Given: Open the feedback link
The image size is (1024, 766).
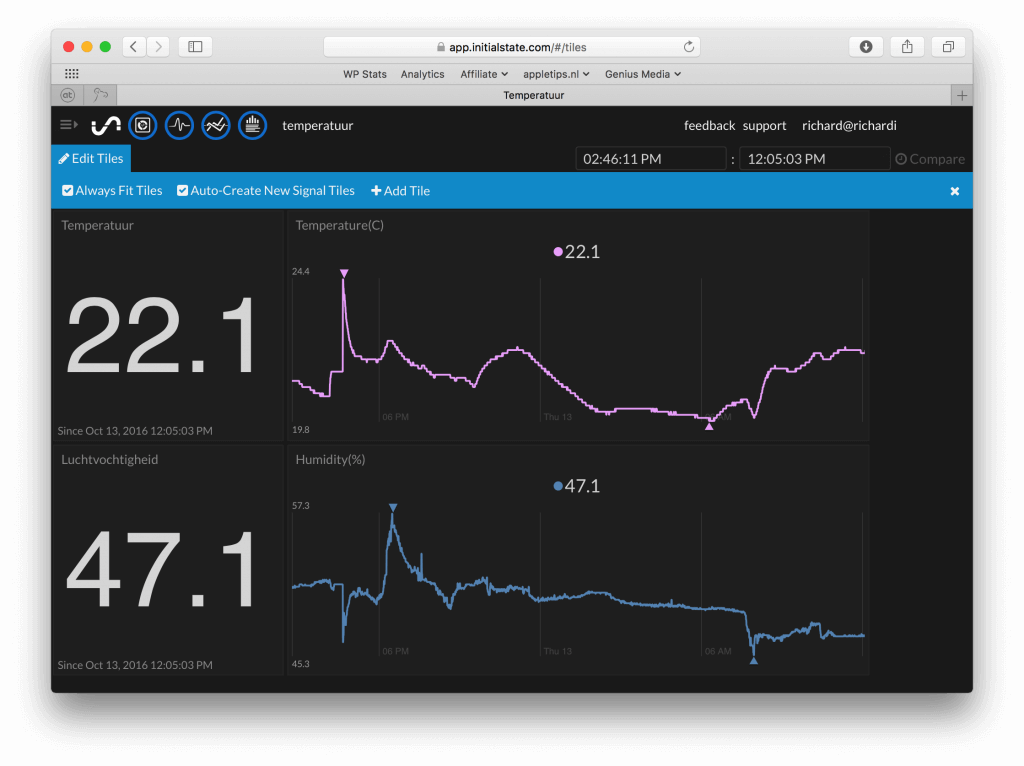Looking at the screenshot, I should pos(709,125).
